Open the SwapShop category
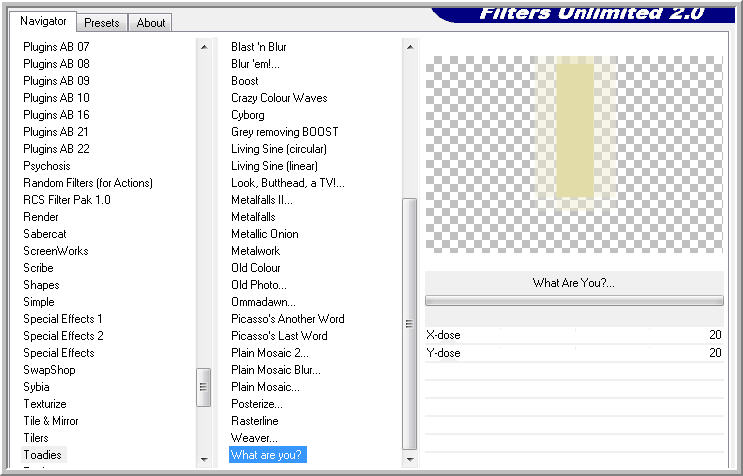743x476 pixels. tap(49, 370)
